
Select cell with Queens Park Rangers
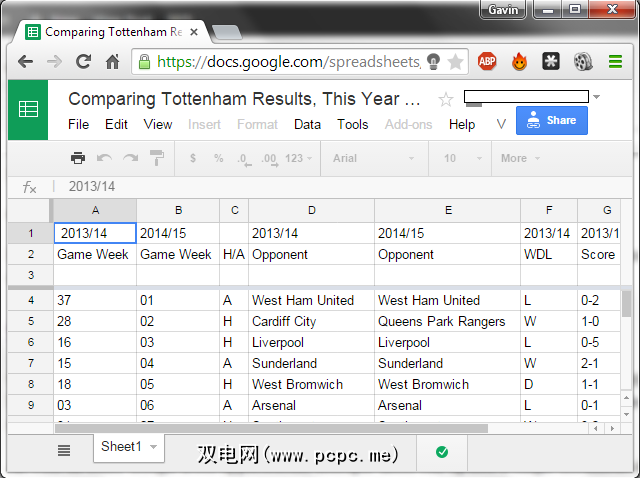click(447, 321)
